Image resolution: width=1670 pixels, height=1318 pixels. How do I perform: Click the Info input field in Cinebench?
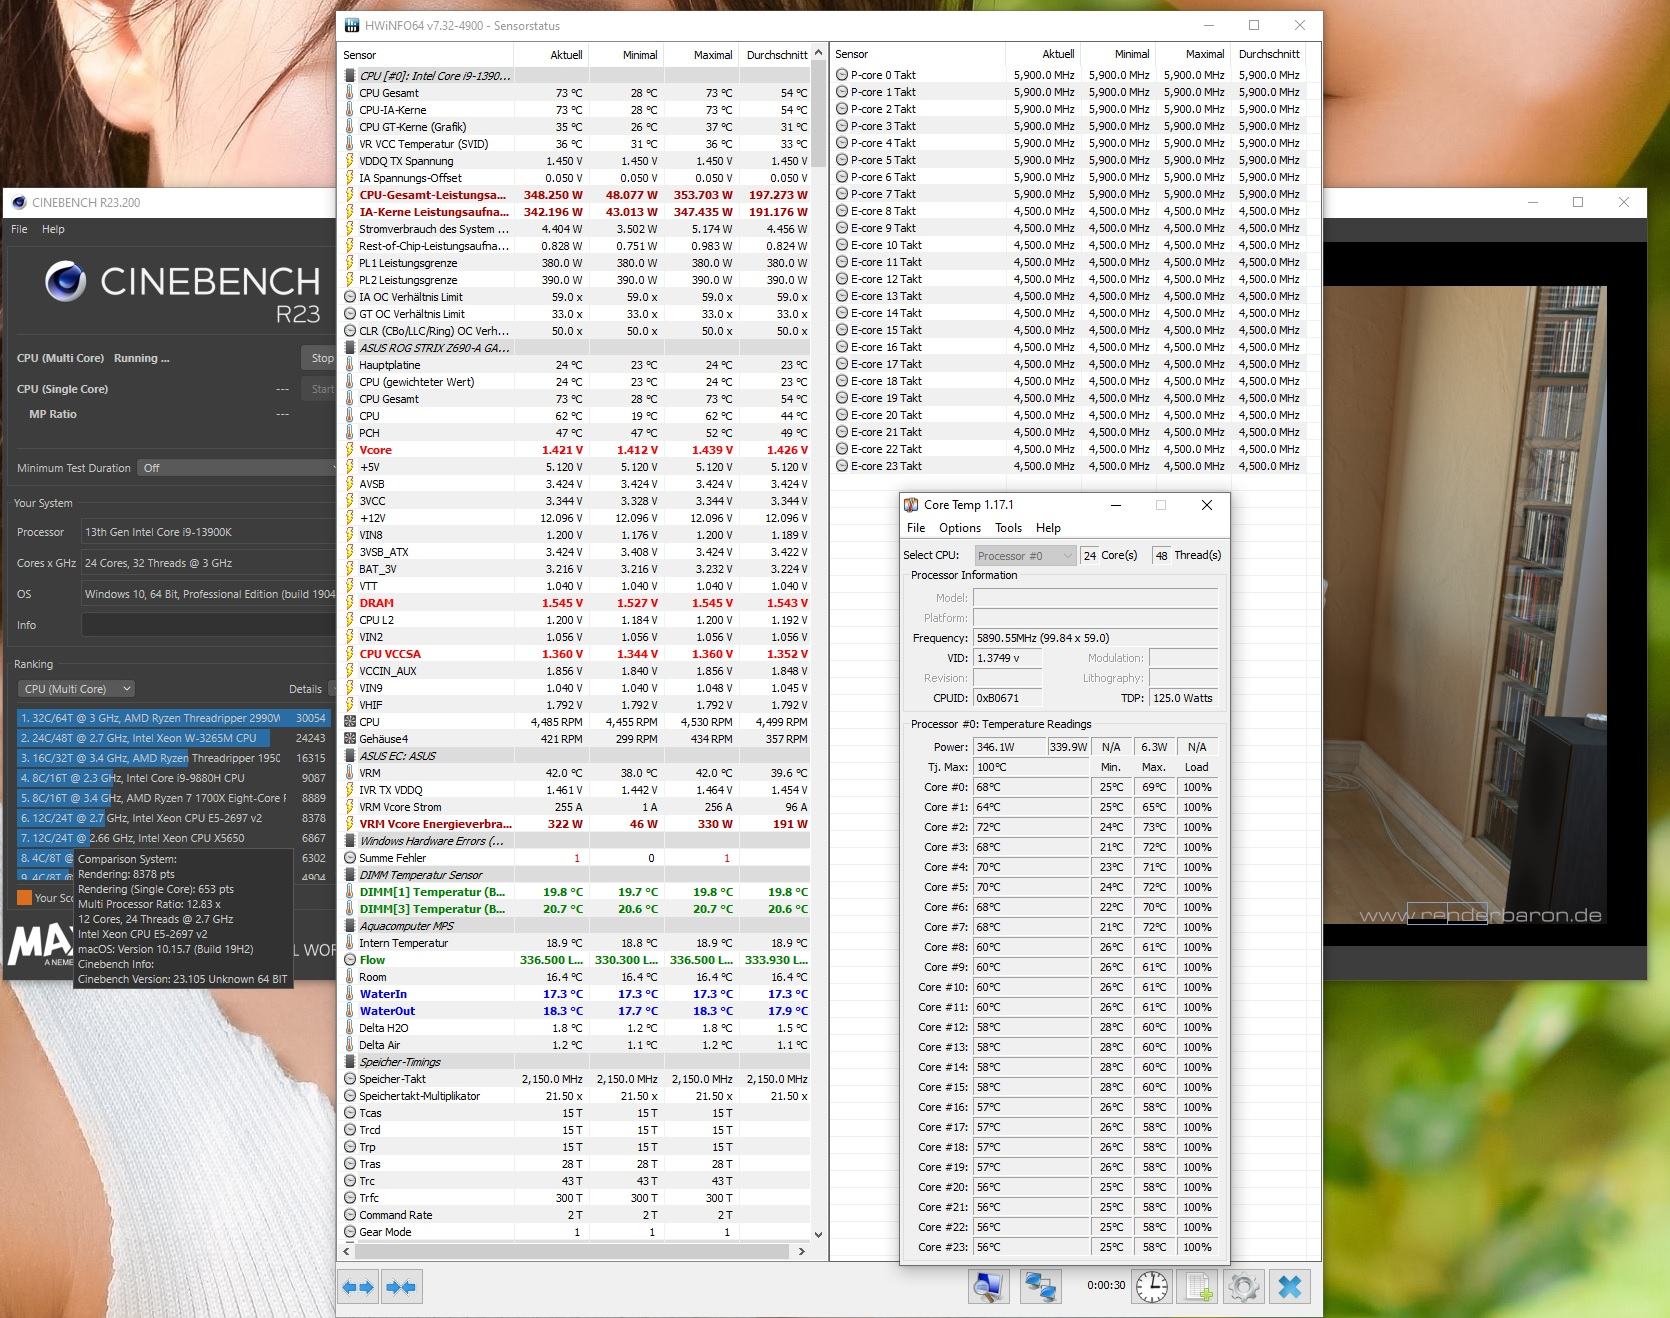[x=208, y=625]
